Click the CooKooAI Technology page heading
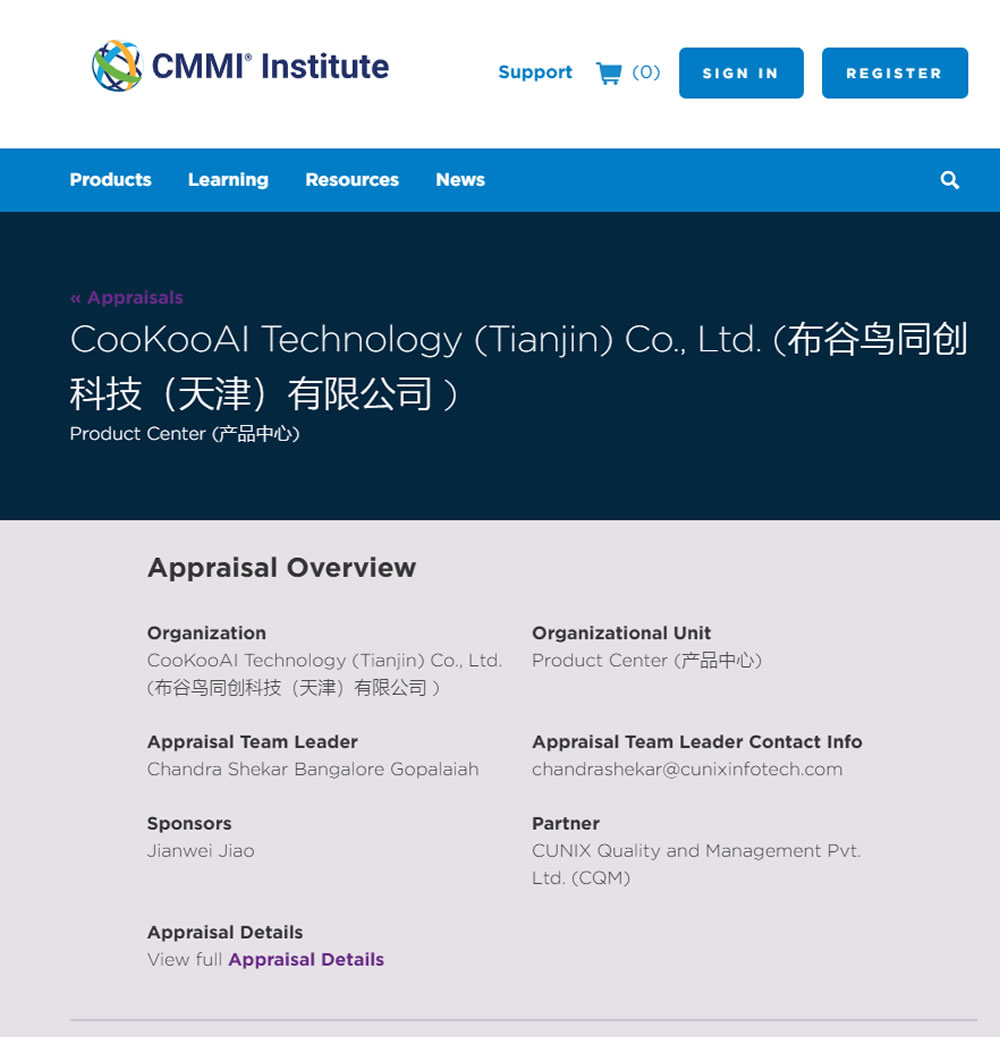This screenshot has height=1037, width=1000. tap(519, 366)
